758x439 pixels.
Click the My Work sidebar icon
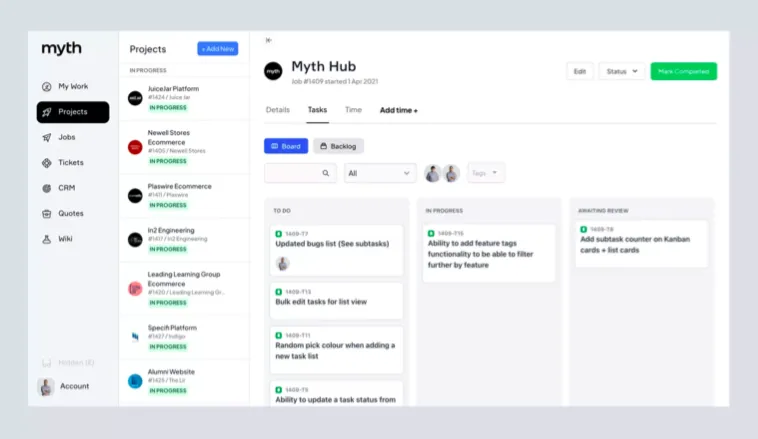click(46, 87)
